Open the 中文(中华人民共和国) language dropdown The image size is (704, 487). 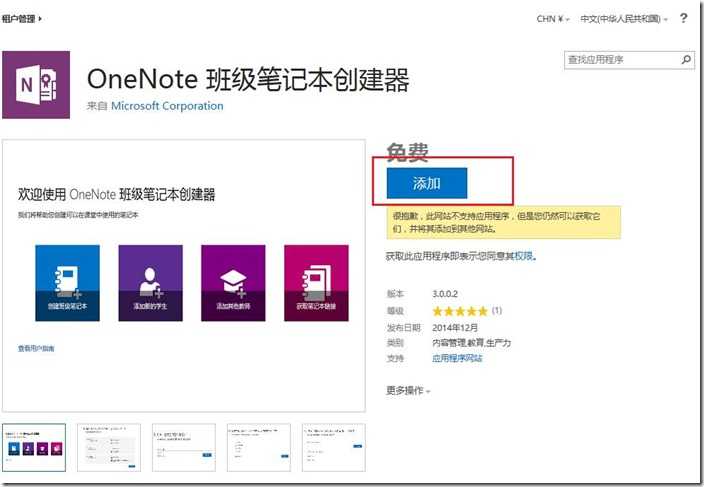click(x=624, y=19)
